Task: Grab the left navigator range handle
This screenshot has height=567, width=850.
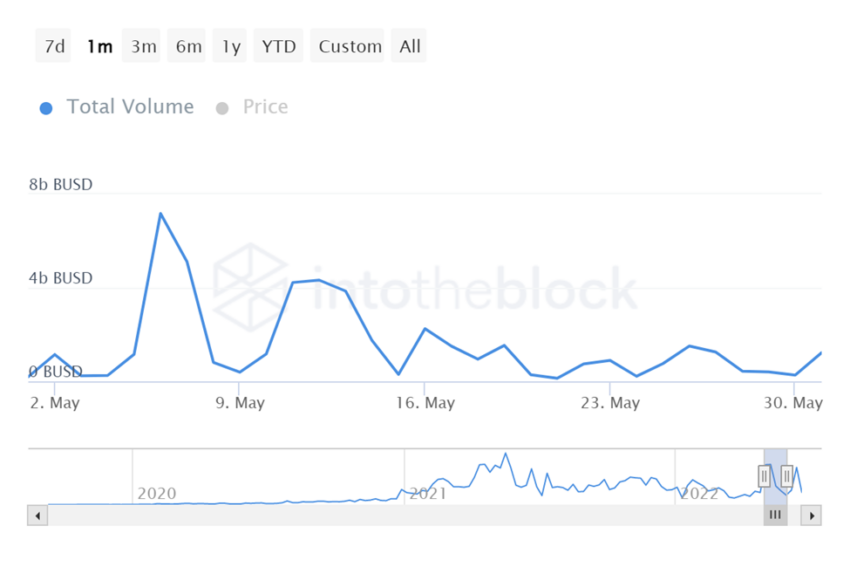Action: 765,476
